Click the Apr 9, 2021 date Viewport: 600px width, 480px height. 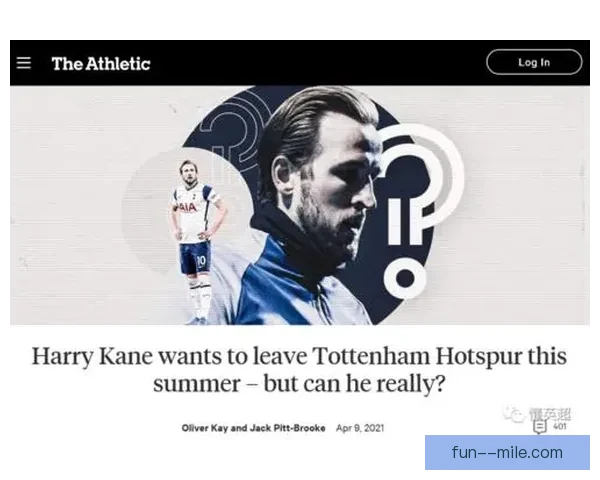360,428
